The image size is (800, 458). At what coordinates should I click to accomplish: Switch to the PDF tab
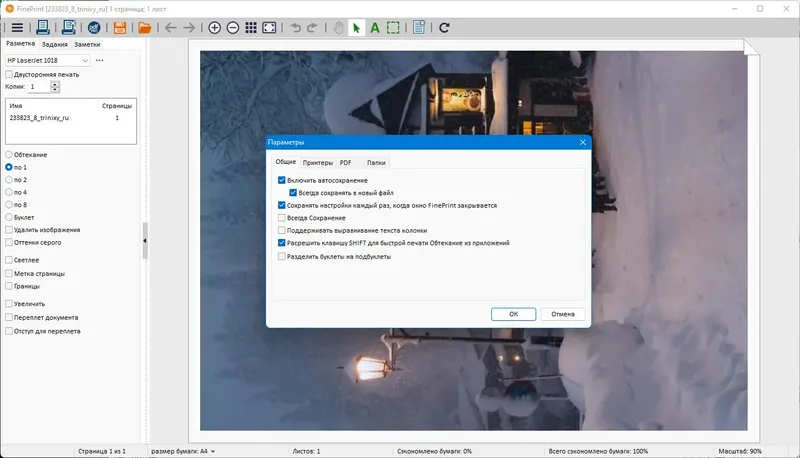pos(345,163)
